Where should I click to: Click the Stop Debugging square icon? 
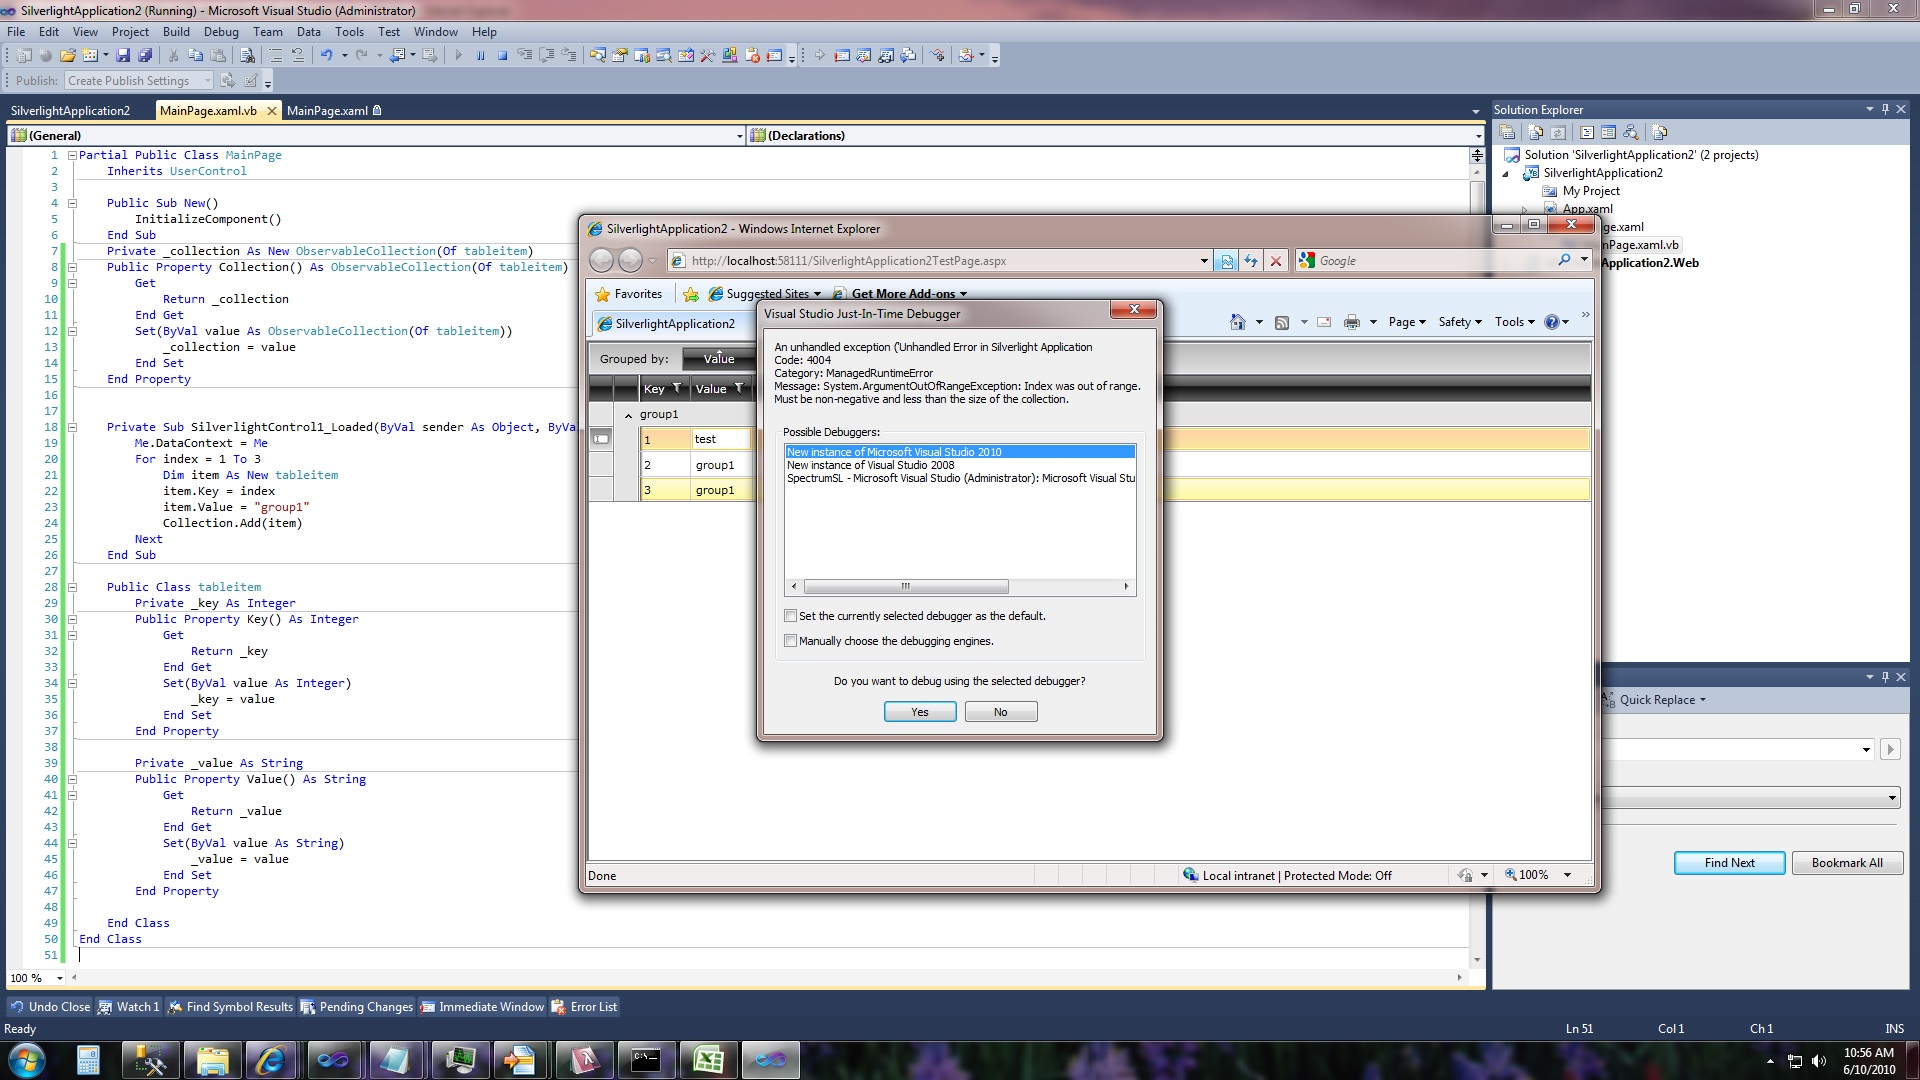[502, 55]
